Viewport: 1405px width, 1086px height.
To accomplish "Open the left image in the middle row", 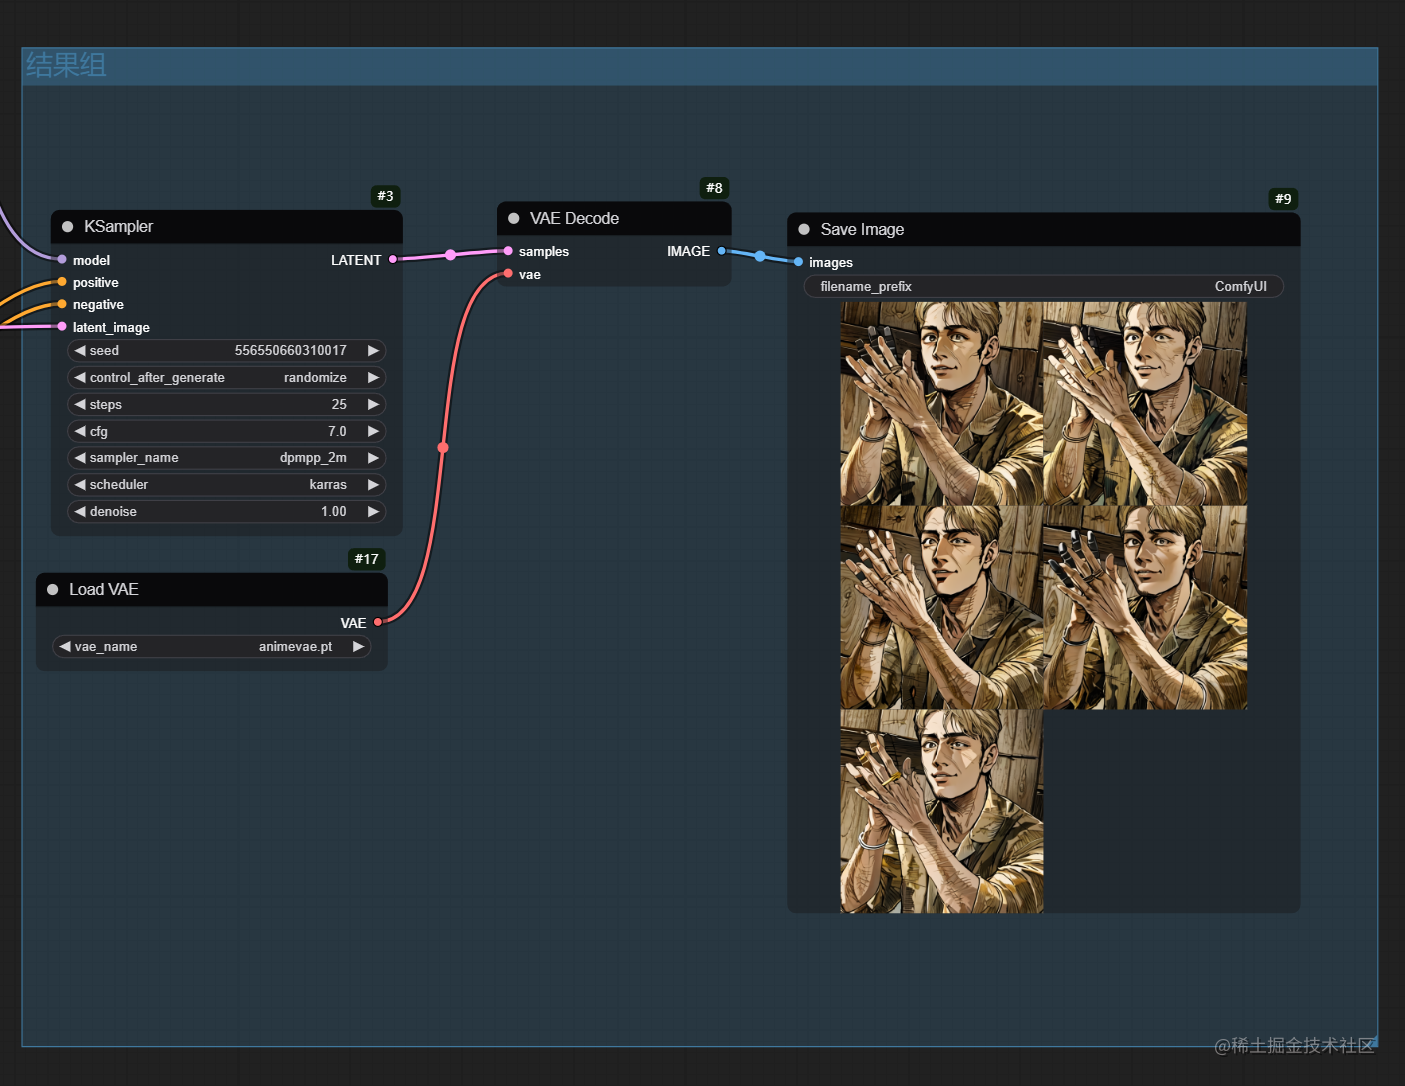I will 941,608.
